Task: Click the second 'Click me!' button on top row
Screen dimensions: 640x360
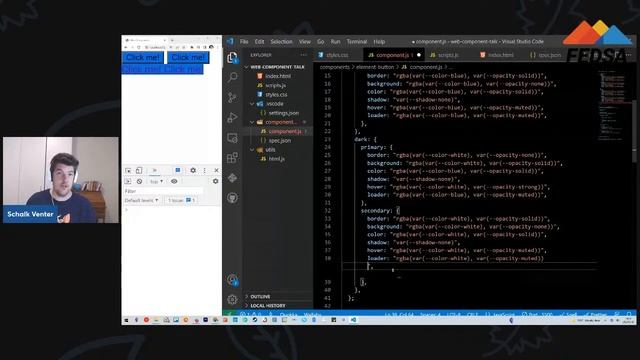Action: [188, 58]
